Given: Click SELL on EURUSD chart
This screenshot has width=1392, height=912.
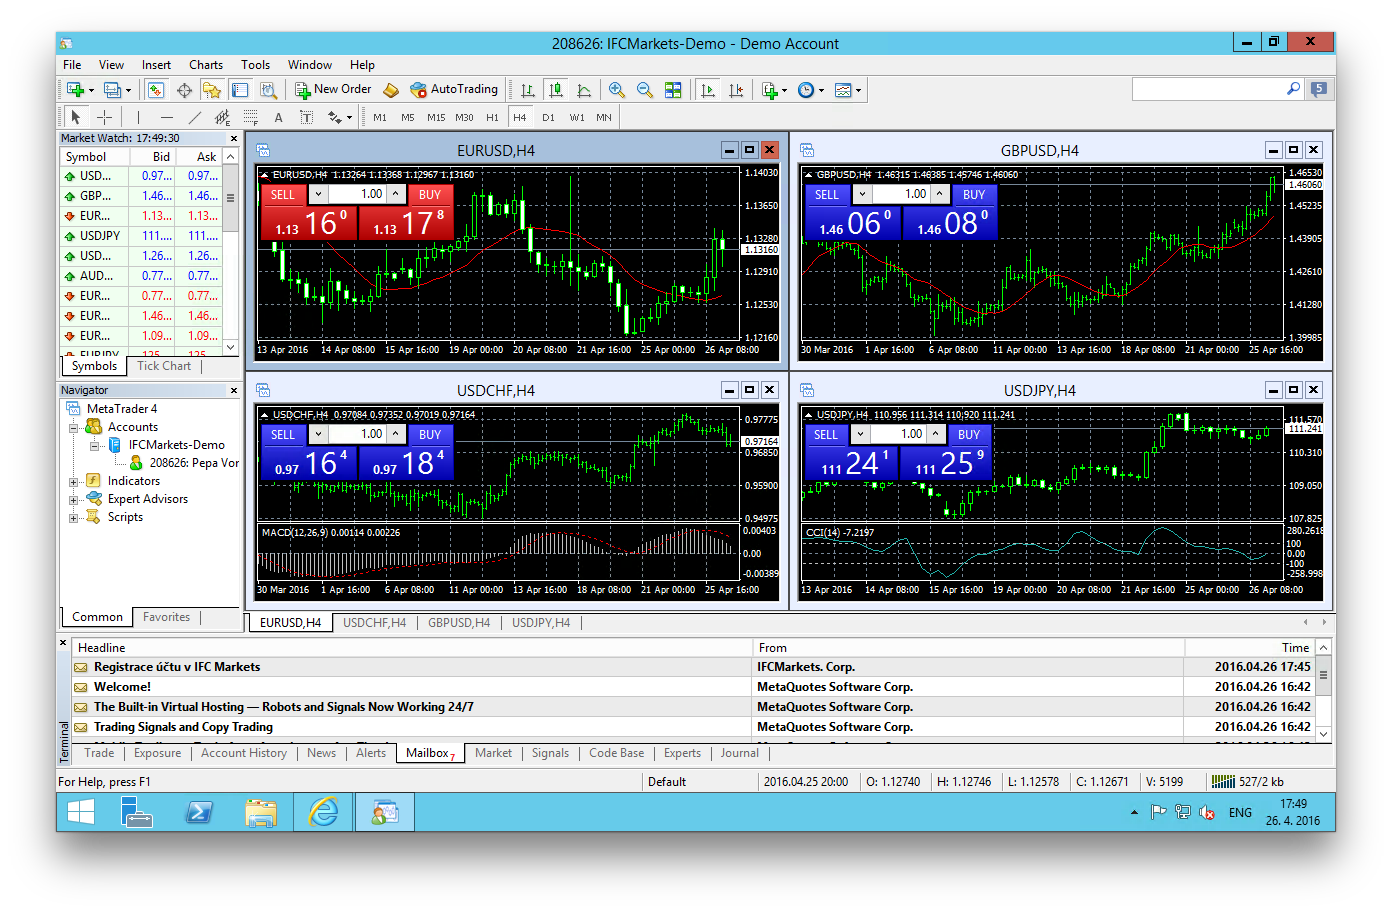Looking at the screenshot, I should (283, 195).
